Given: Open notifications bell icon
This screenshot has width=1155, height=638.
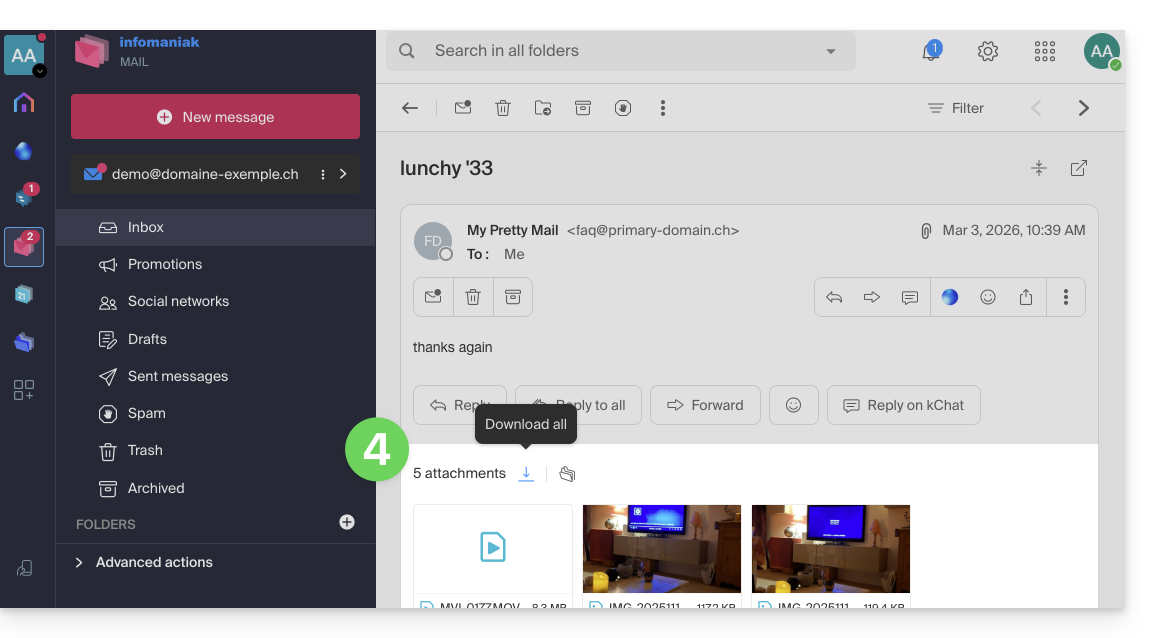Looking at the screenshot, I should 930,52.
